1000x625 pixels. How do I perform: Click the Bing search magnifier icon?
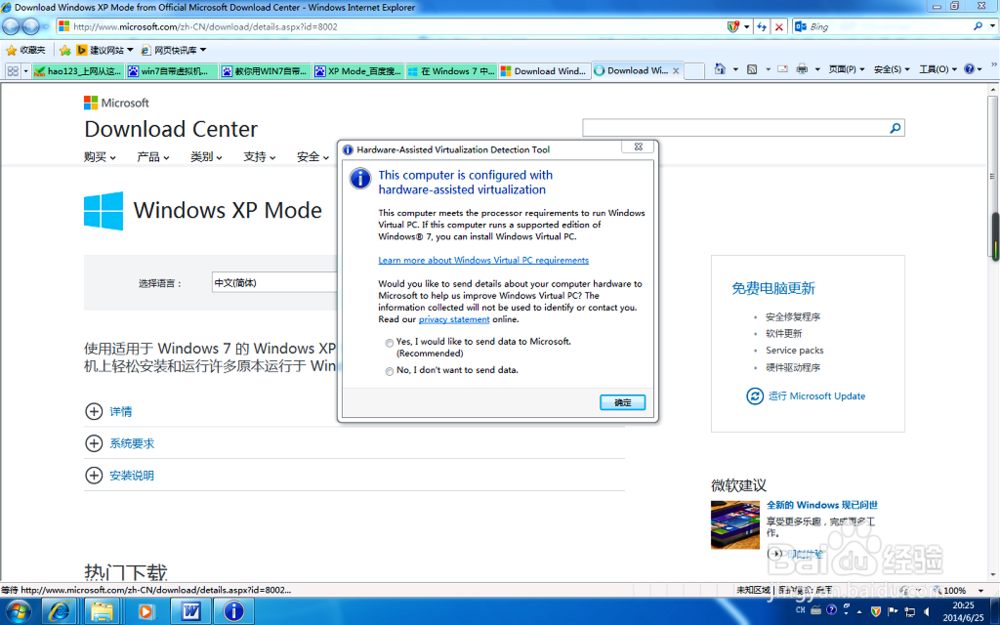click(978, 26)
